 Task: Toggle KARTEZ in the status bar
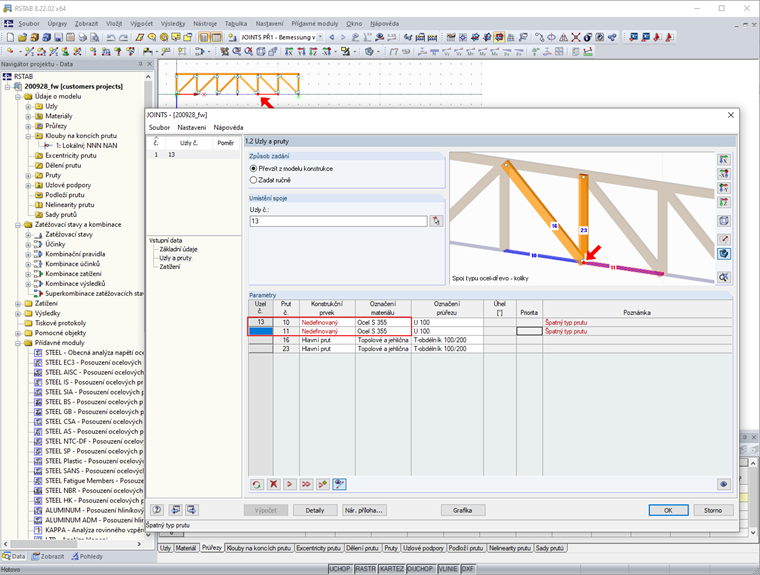coord(392,569)
